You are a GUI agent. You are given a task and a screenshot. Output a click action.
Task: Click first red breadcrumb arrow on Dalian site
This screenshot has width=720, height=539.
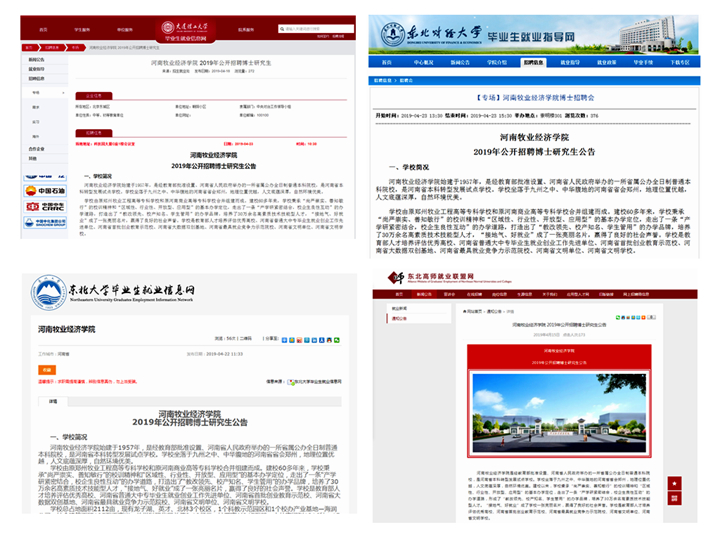point(30,47)
